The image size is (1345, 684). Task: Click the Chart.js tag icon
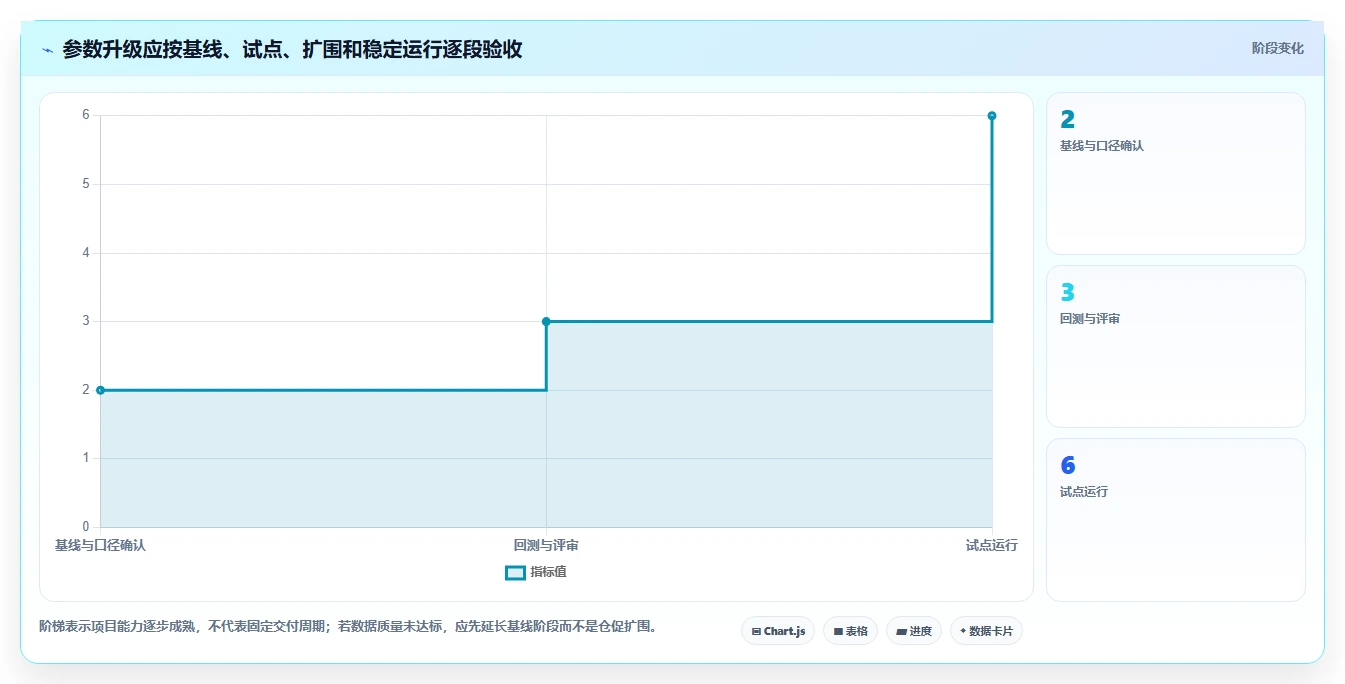tap(756, 632)
